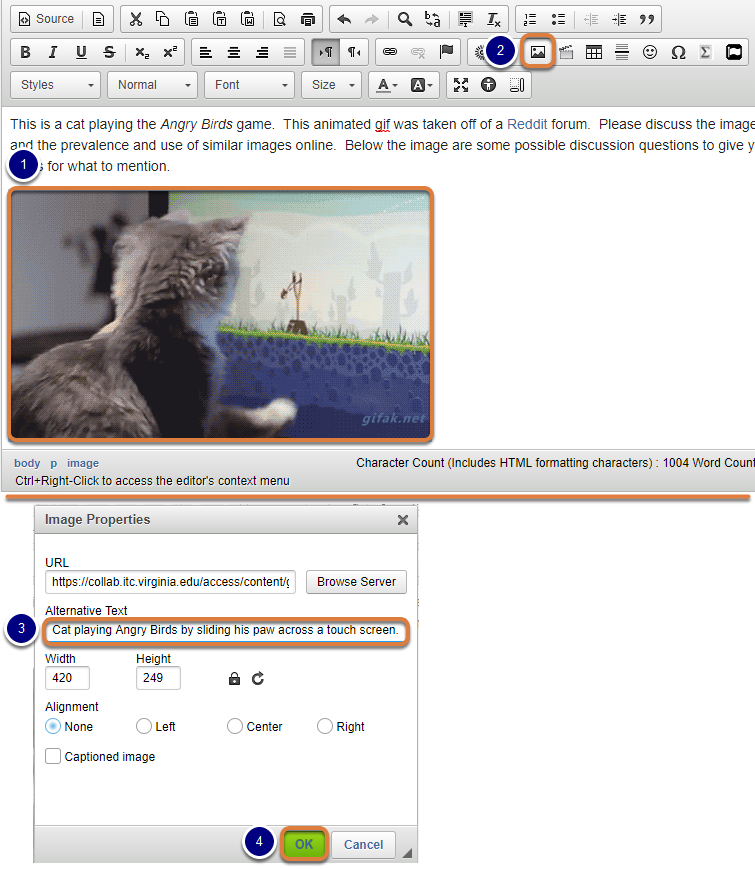Select image in the elements path
755x869 pixels.
[83, 463]
